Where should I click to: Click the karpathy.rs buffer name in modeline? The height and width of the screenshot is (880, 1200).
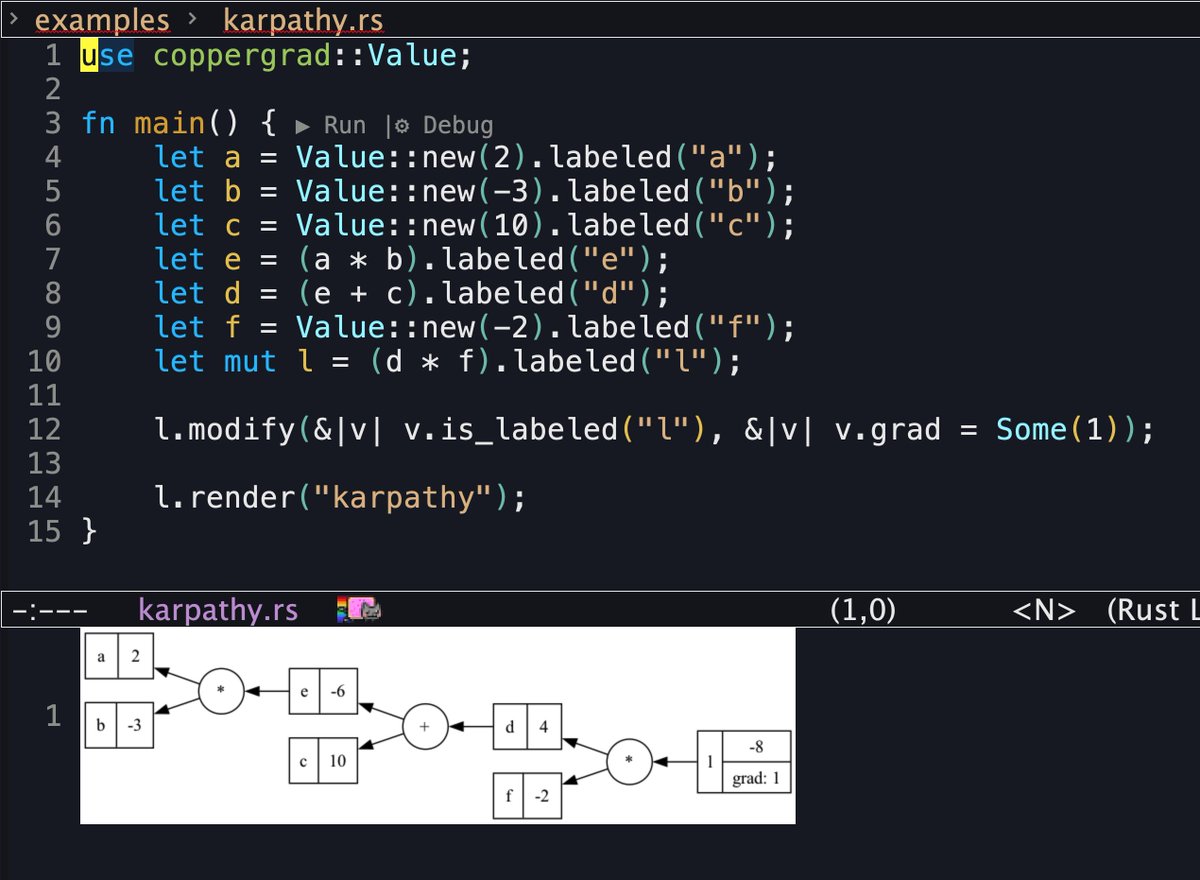click(218, 609)
